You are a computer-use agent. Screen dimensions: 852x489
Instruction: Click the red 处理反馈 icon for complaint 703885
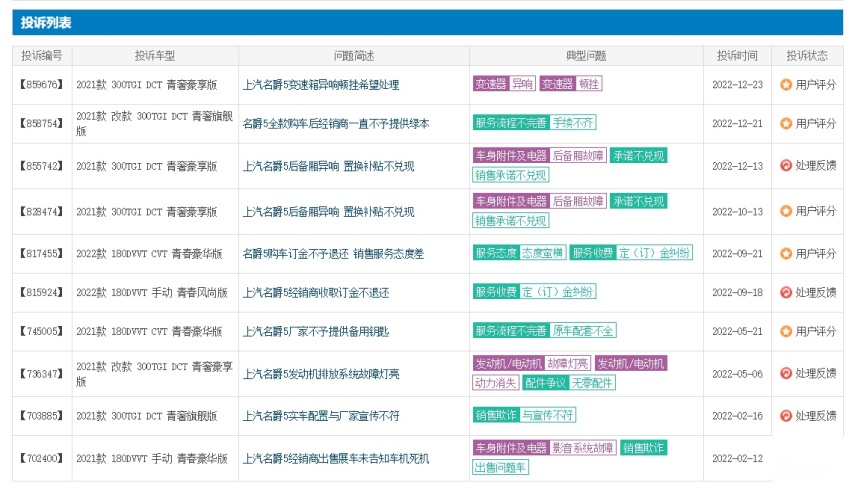786,416
